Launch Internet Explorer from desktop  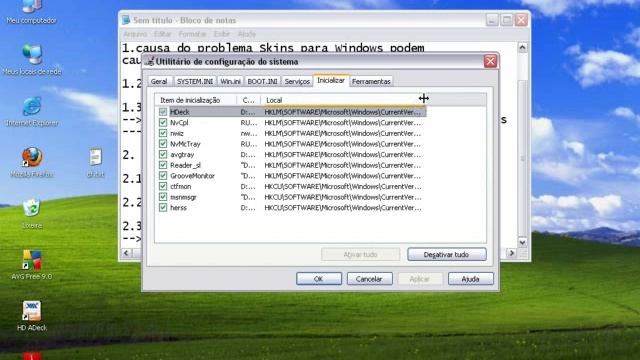point(32,111)
